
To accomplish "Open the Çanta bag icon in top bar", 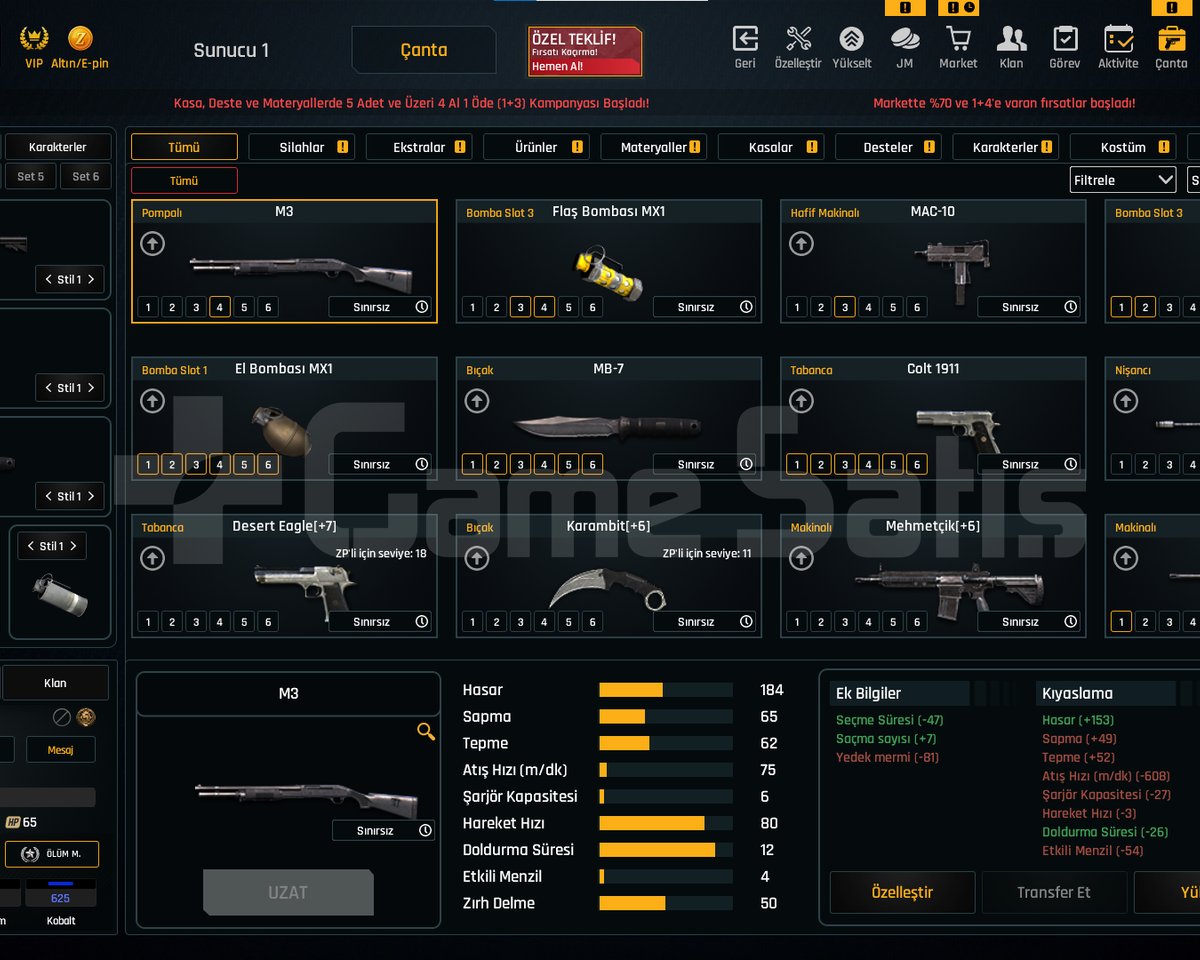I will [1171, 46].
